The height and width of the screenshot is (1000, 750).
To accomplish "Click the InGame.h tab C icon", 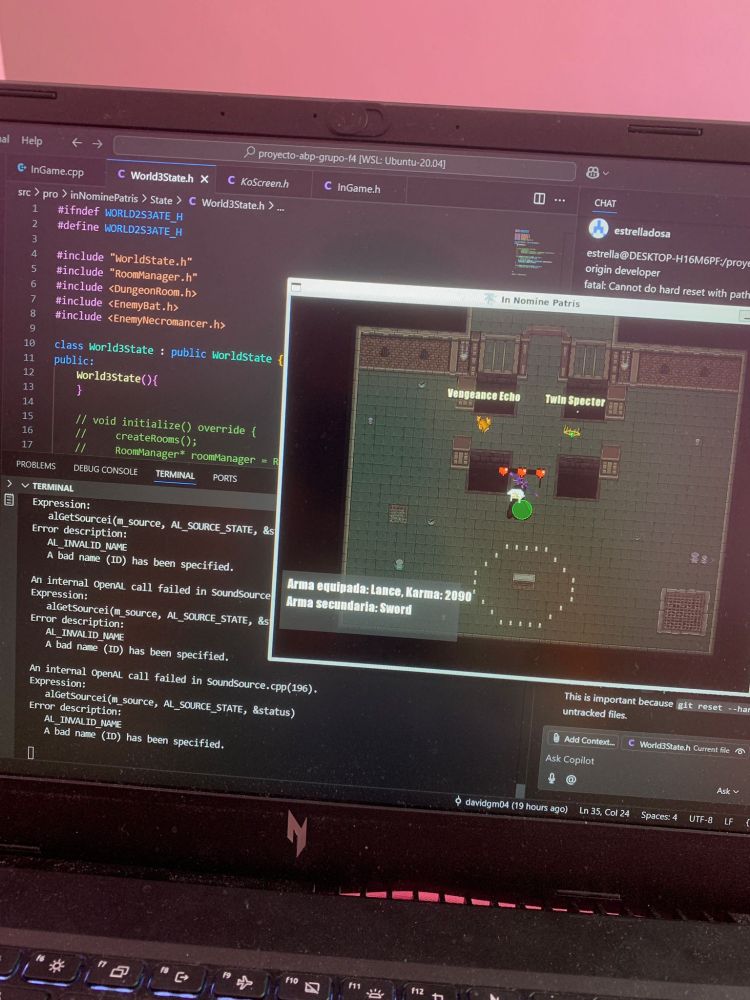I will pos(328,186).
